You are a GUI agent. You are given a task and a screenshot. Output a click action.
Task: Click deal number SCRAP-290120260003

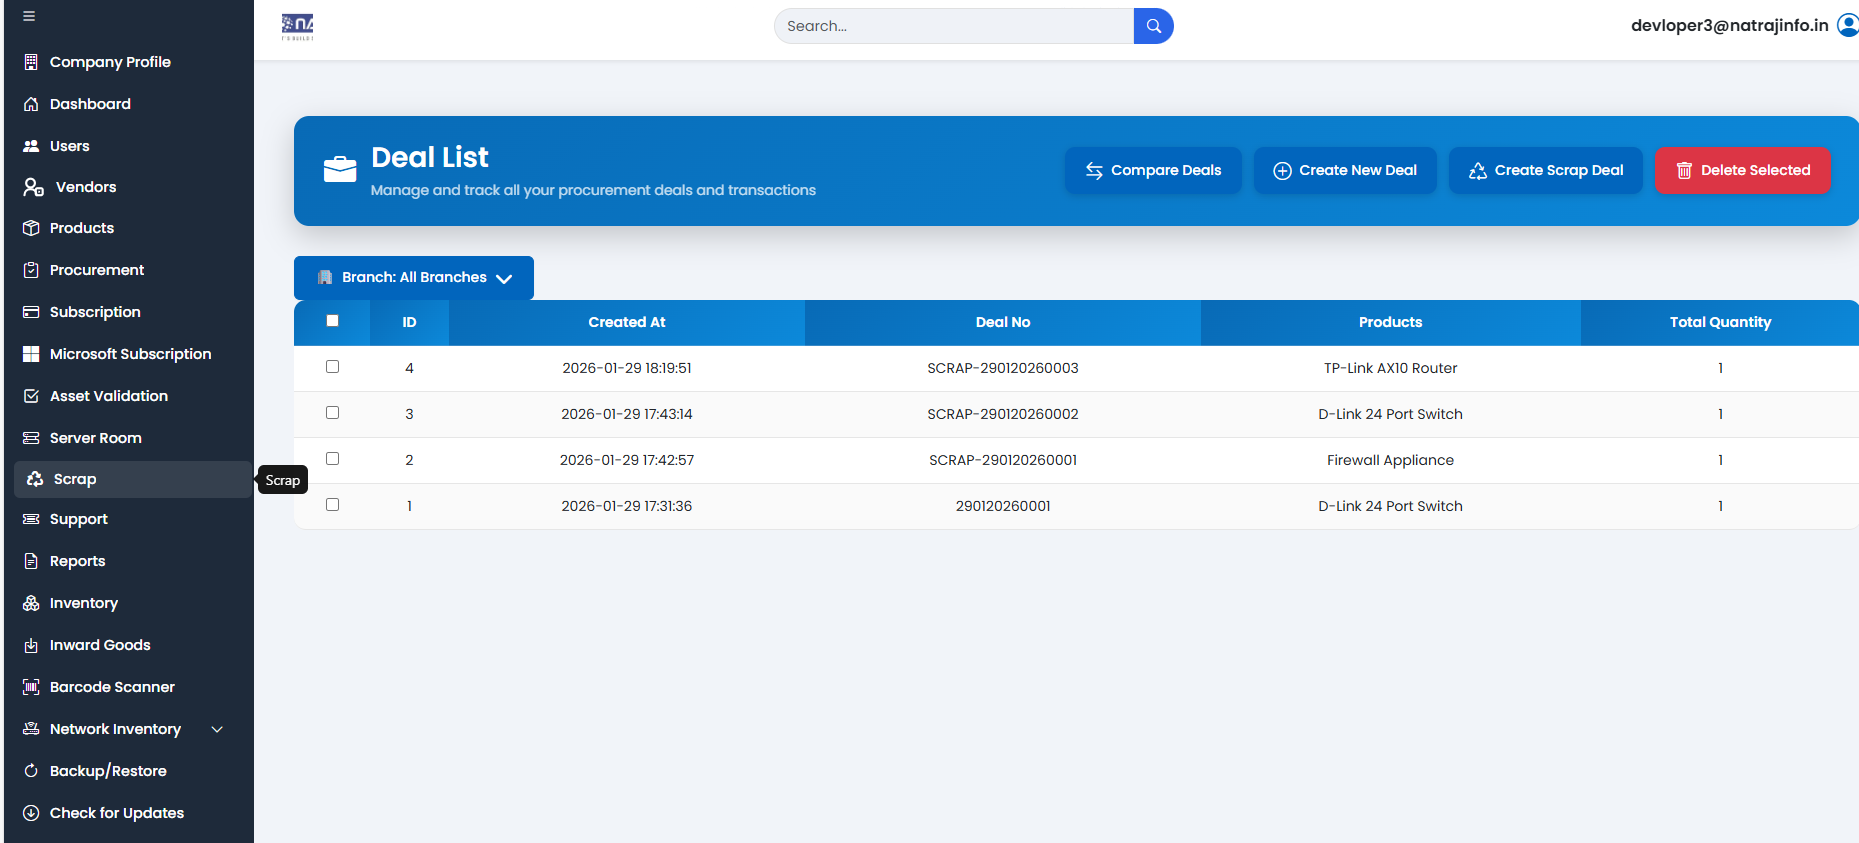(x=1003, y=368)
